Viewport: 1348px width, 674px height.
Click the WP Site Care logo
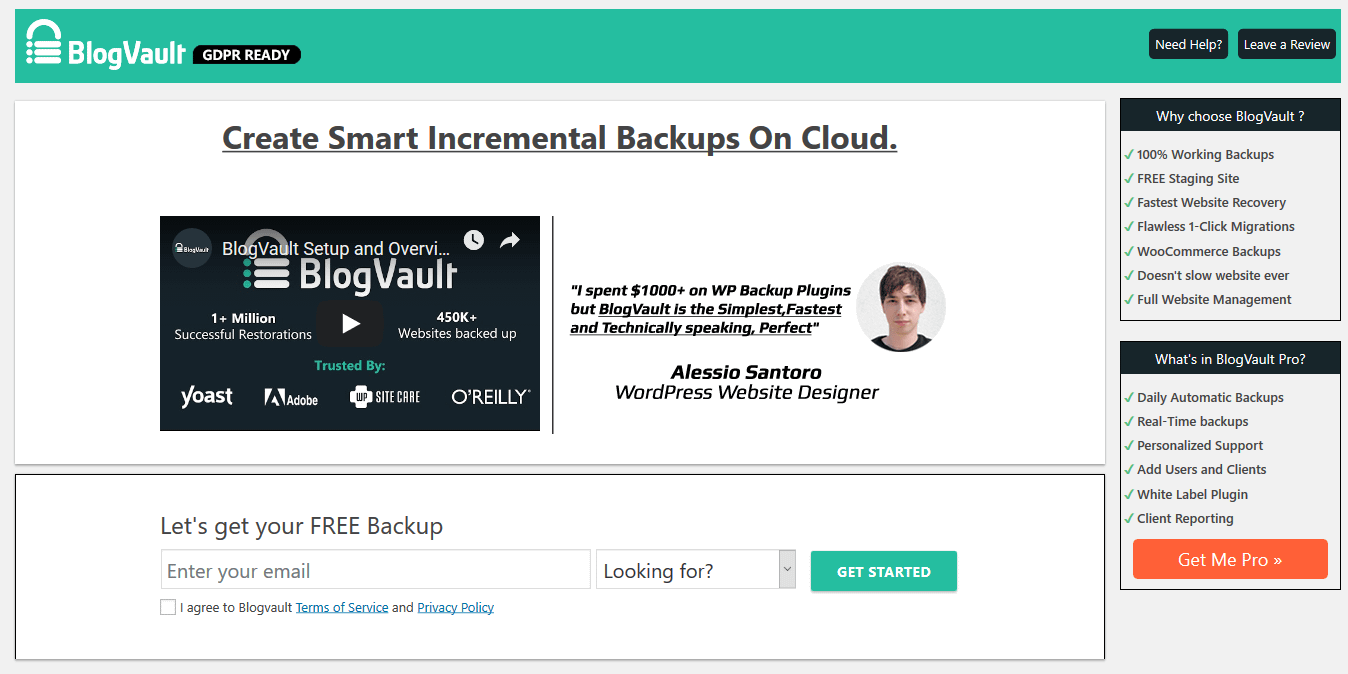385,397
